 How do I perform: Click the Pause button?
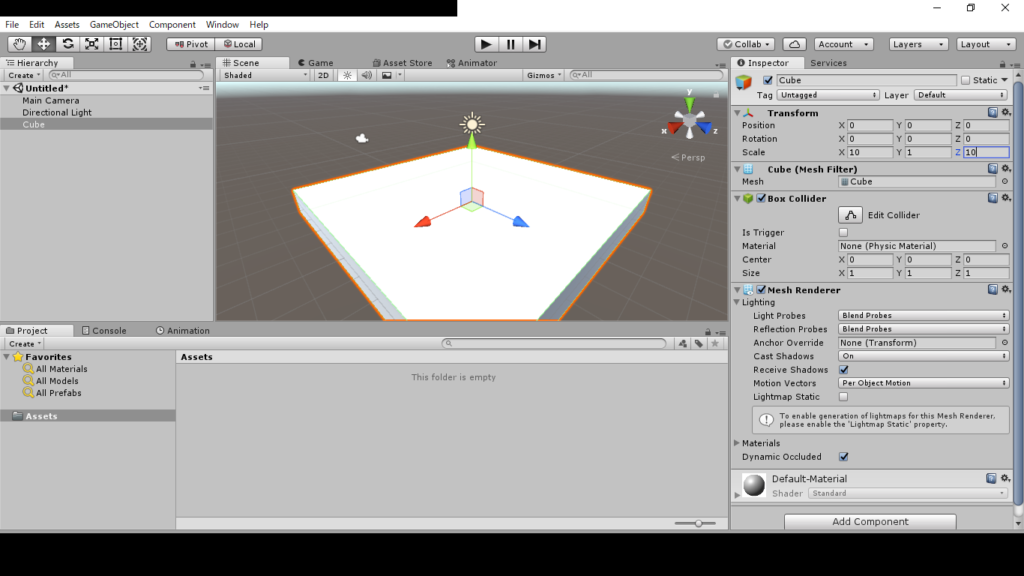(511, 44)
